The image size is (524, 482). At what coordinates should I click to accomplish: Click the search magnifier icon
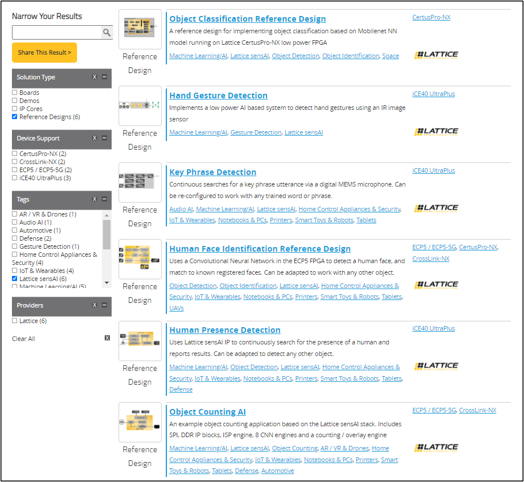point(106,32)
